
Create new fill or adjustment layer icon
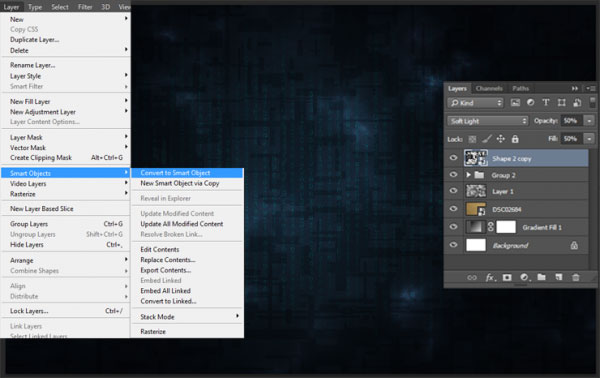(525, 277)
